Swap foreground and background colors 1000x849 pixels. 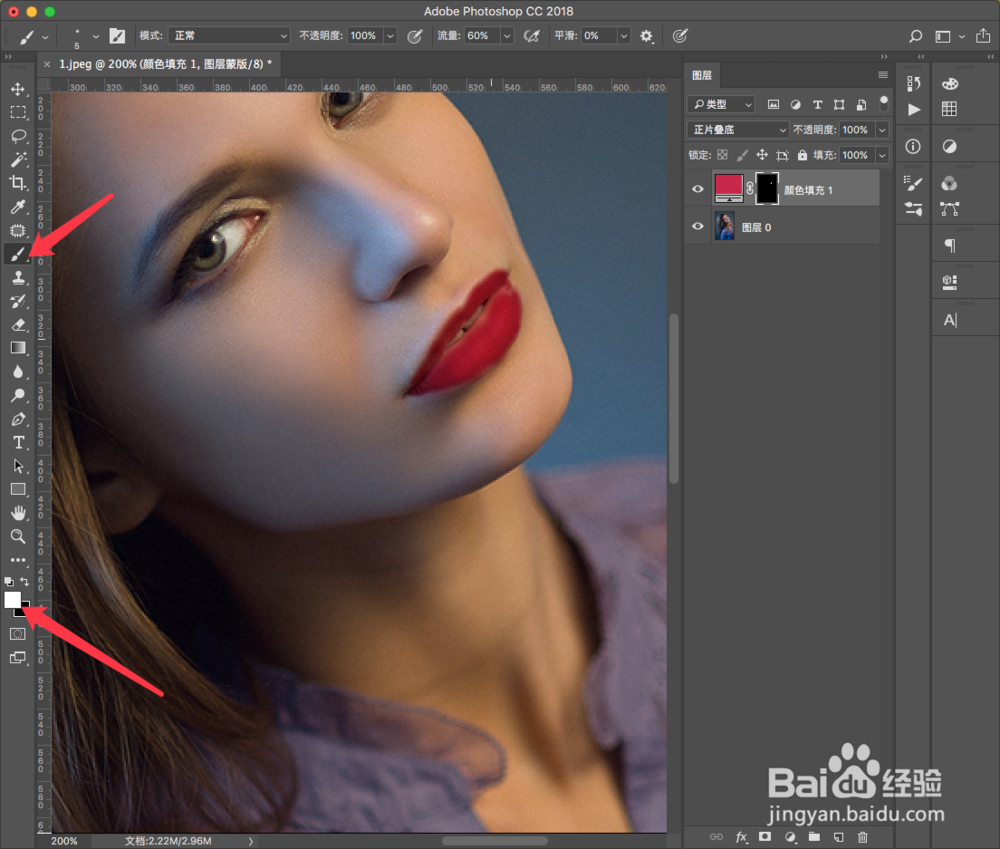[x=24, y=581]
